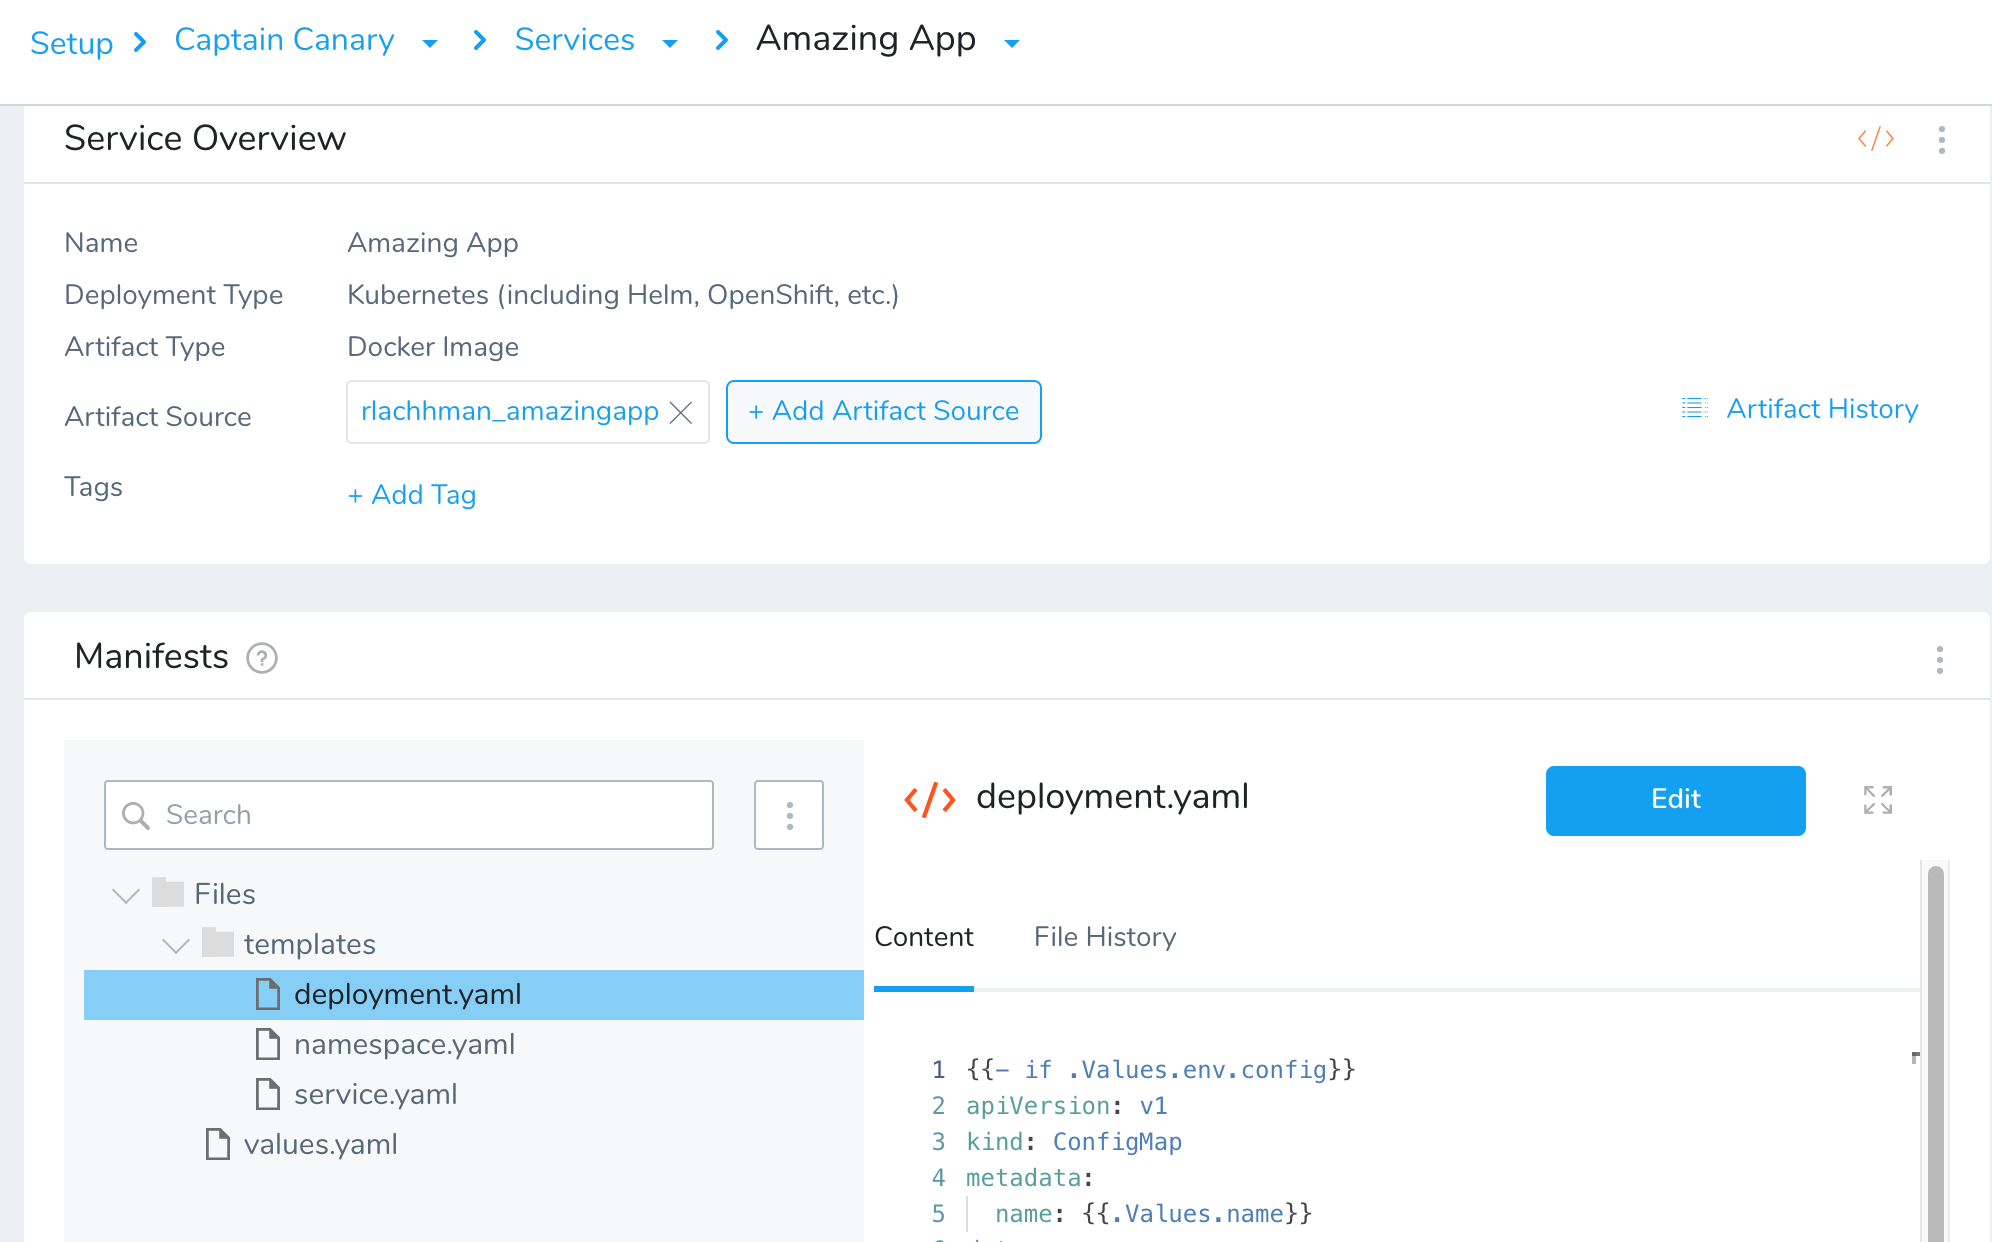Click Add Artifact Source button
The height and width of the screenshot is (1242, 1992).
[883, 411]
